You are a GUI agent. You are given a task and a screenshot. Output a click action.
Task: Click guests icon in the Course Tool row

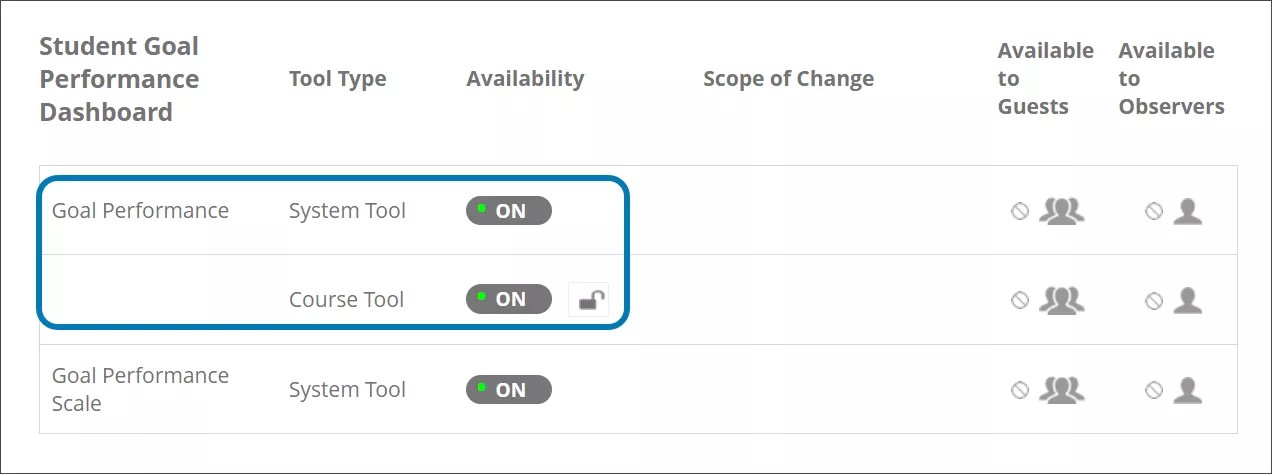coord(1061,300)
